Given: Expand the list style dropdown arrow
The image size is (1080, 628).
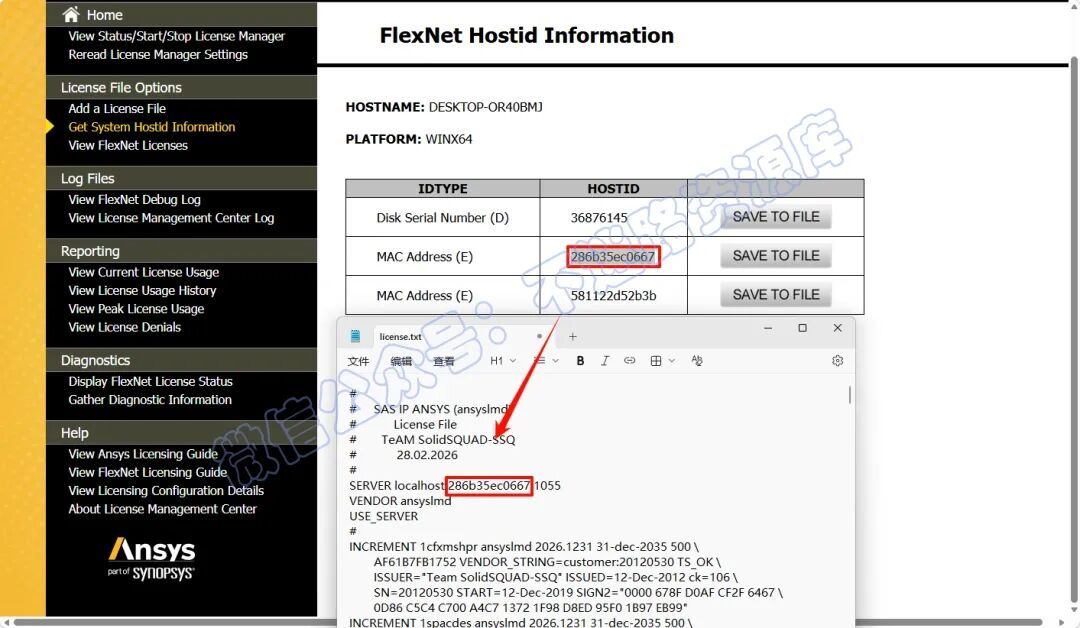Looking at the screenshot, I should pyautogui.click(x=556, y=361).
